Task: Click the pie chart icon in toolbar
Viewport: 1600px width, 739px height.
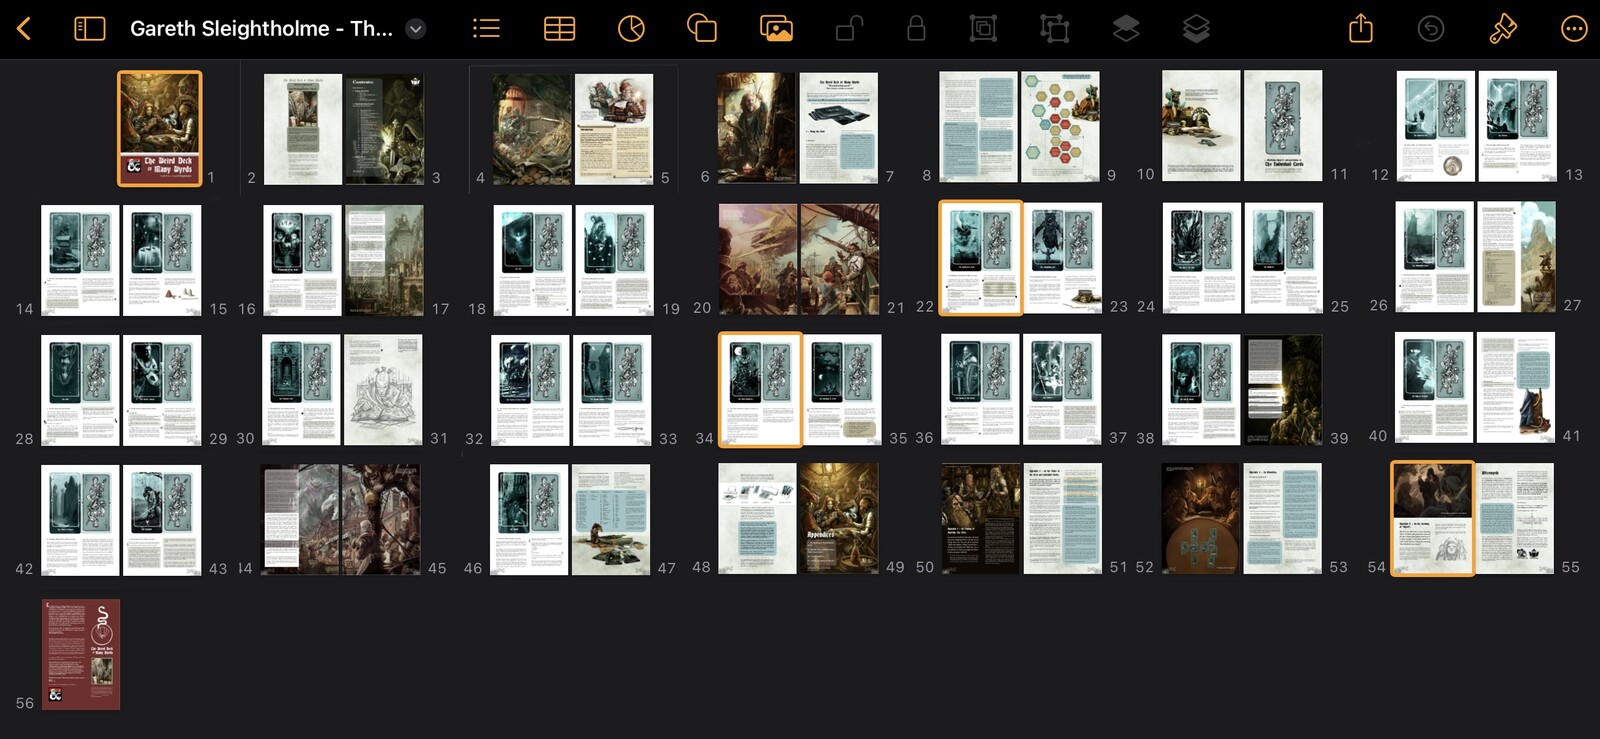Action: [631, 29]
